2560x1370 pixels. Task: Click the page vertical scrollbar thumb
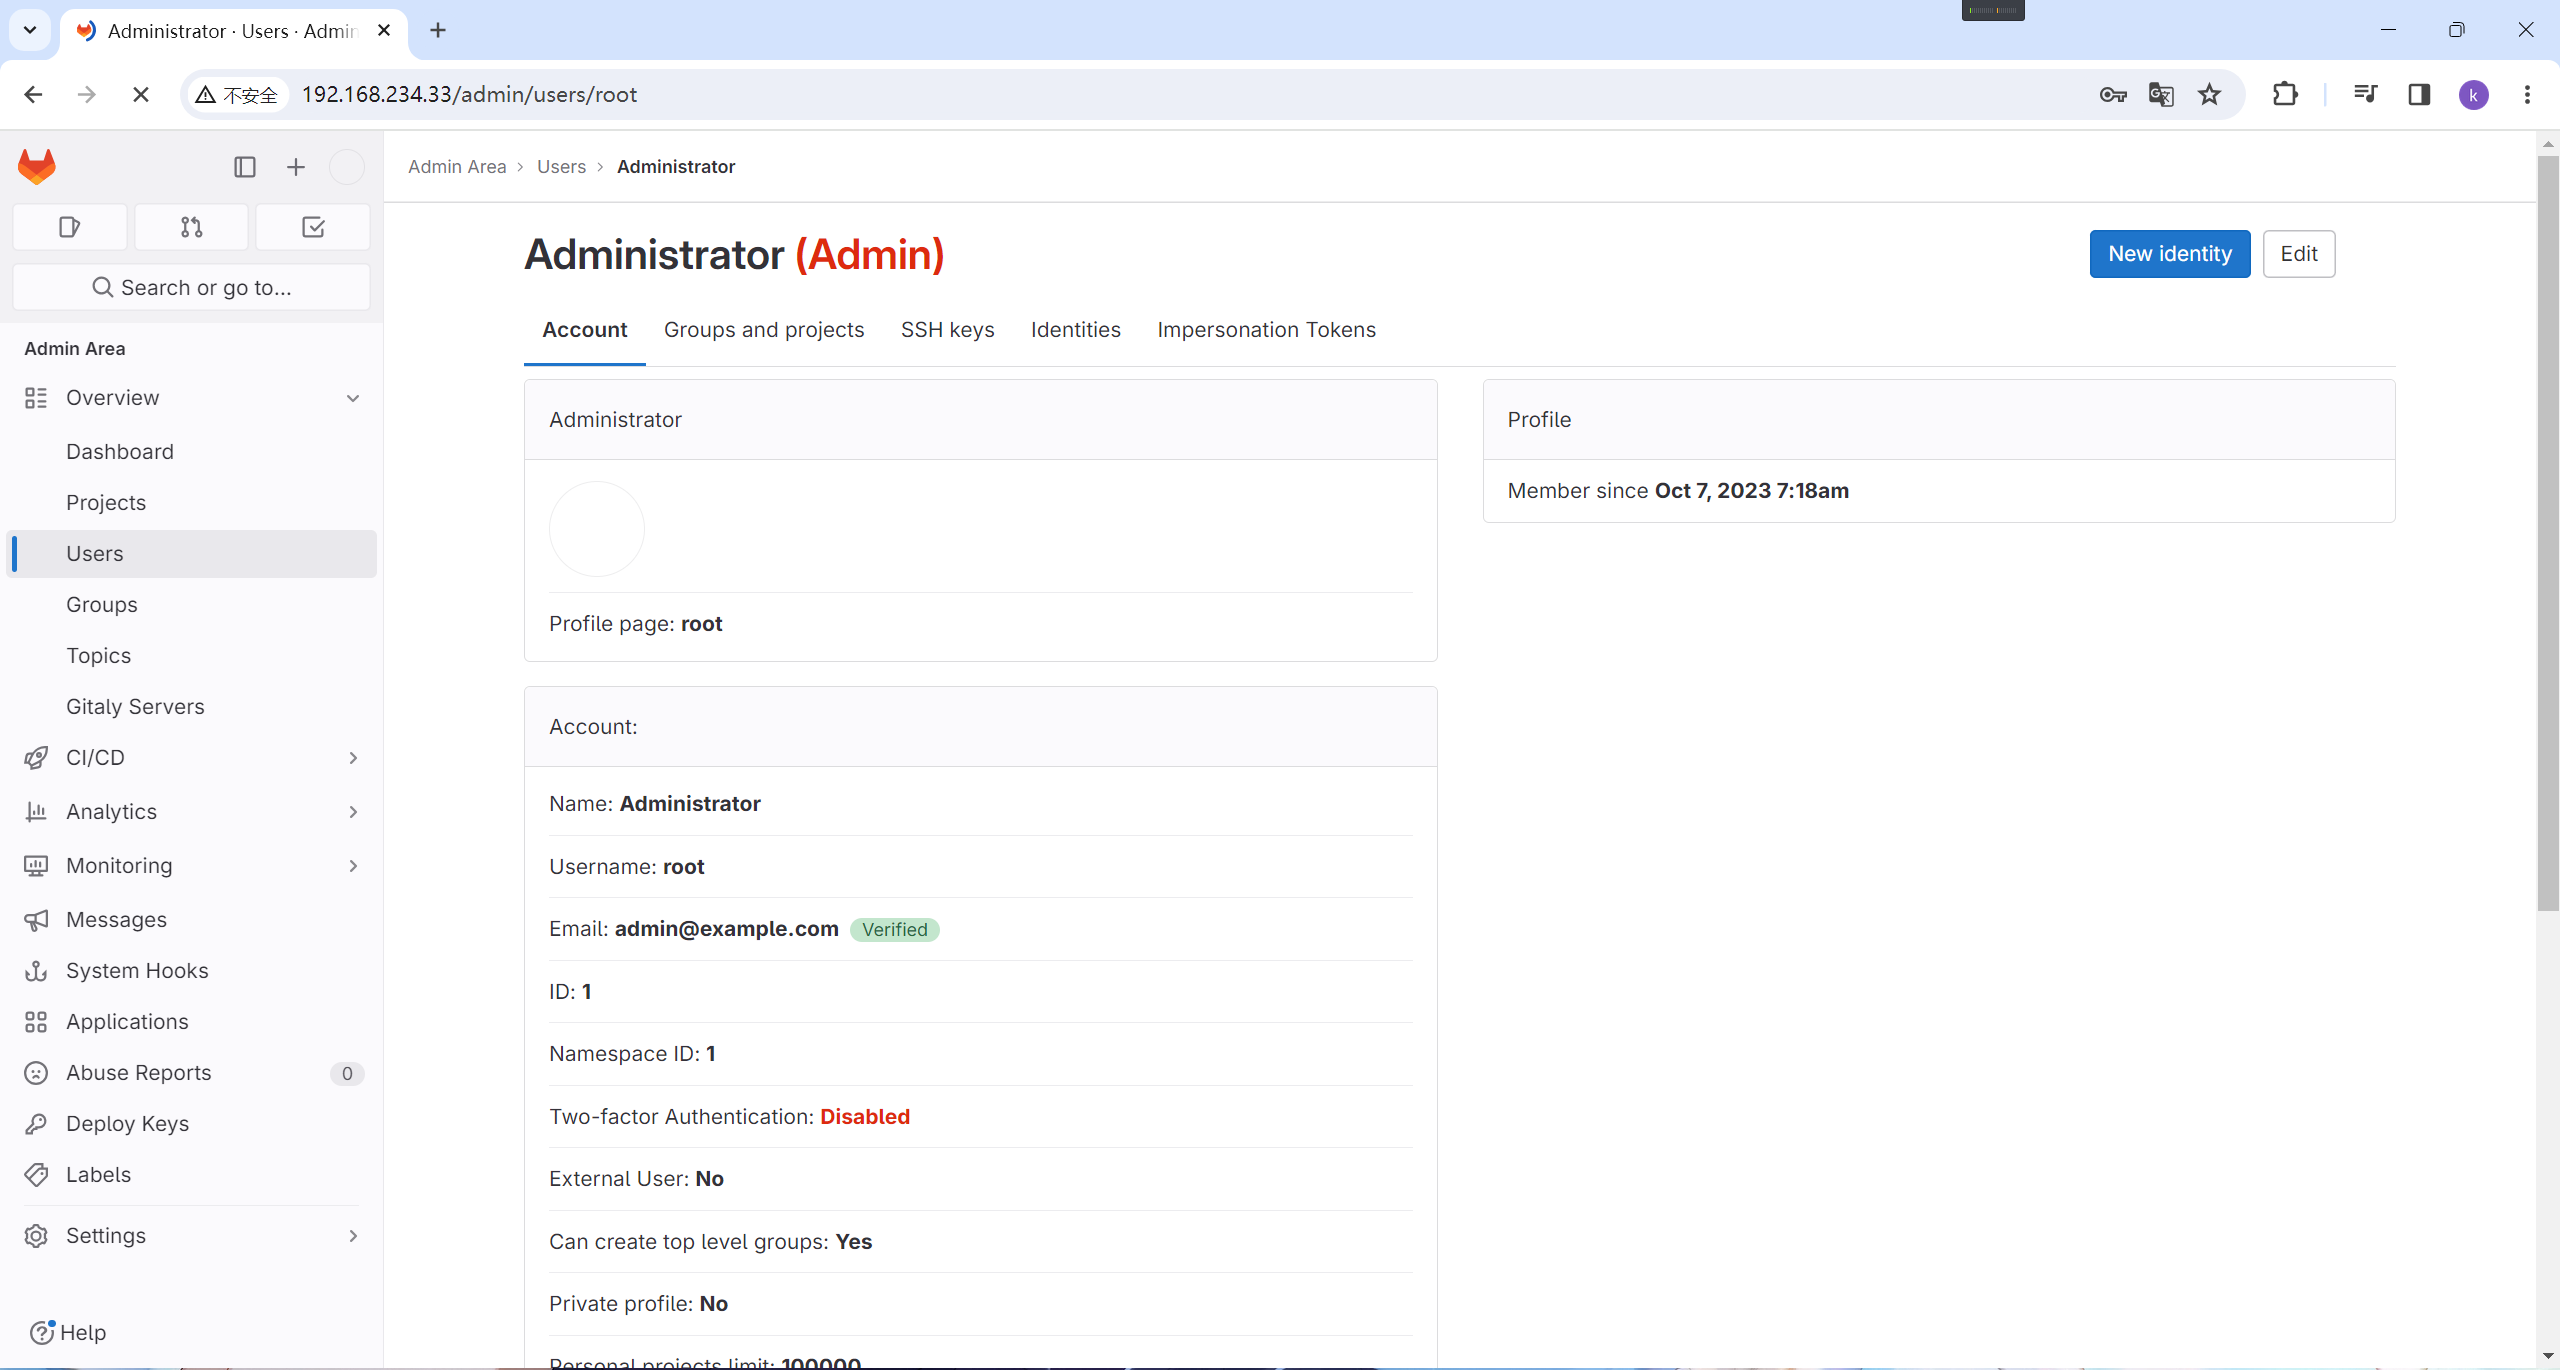click(2547, 530)
